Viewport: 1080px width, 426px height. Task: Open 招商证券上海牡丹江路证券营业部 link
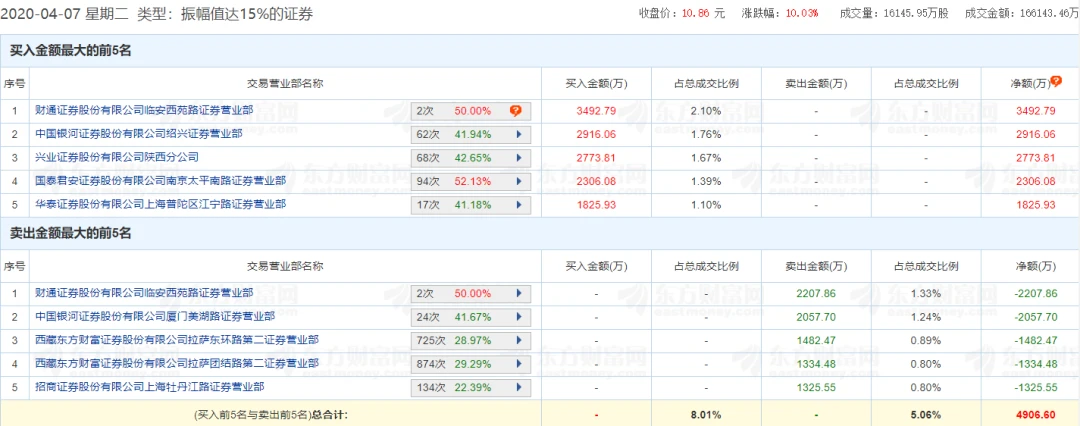[149, 387]
